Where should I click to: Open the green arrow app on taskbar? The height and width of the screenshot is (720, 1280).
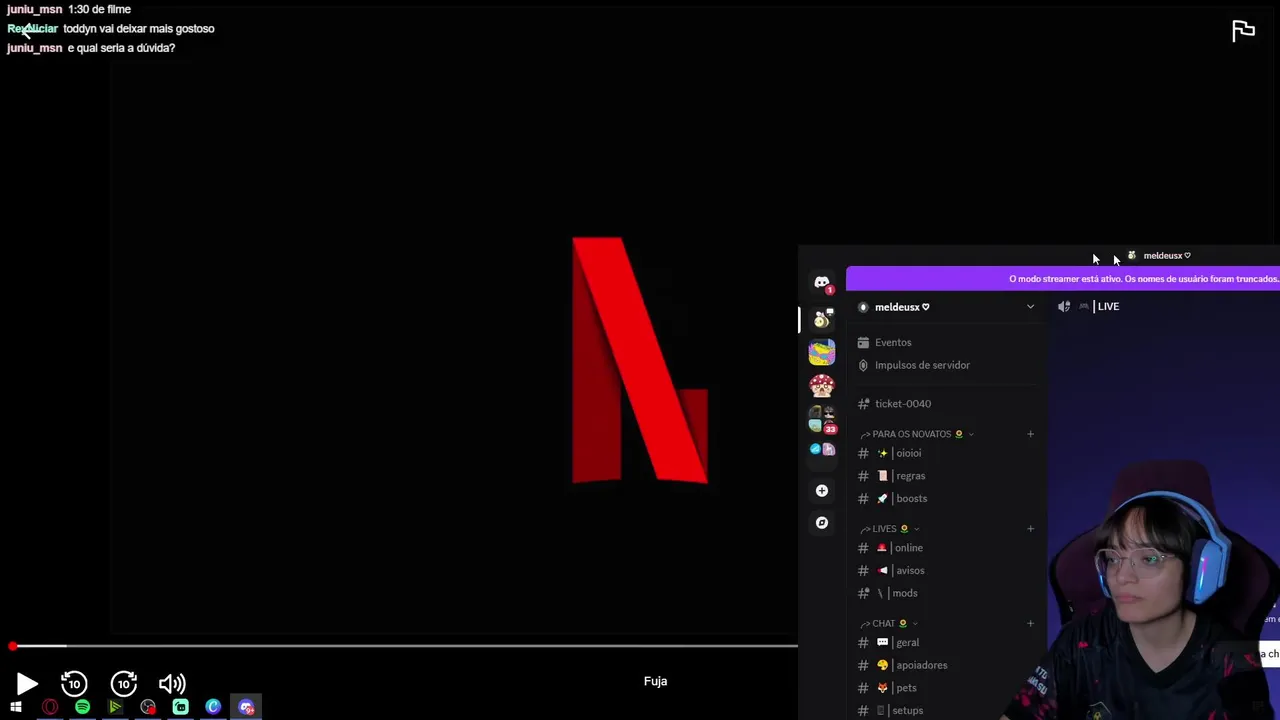115,707
